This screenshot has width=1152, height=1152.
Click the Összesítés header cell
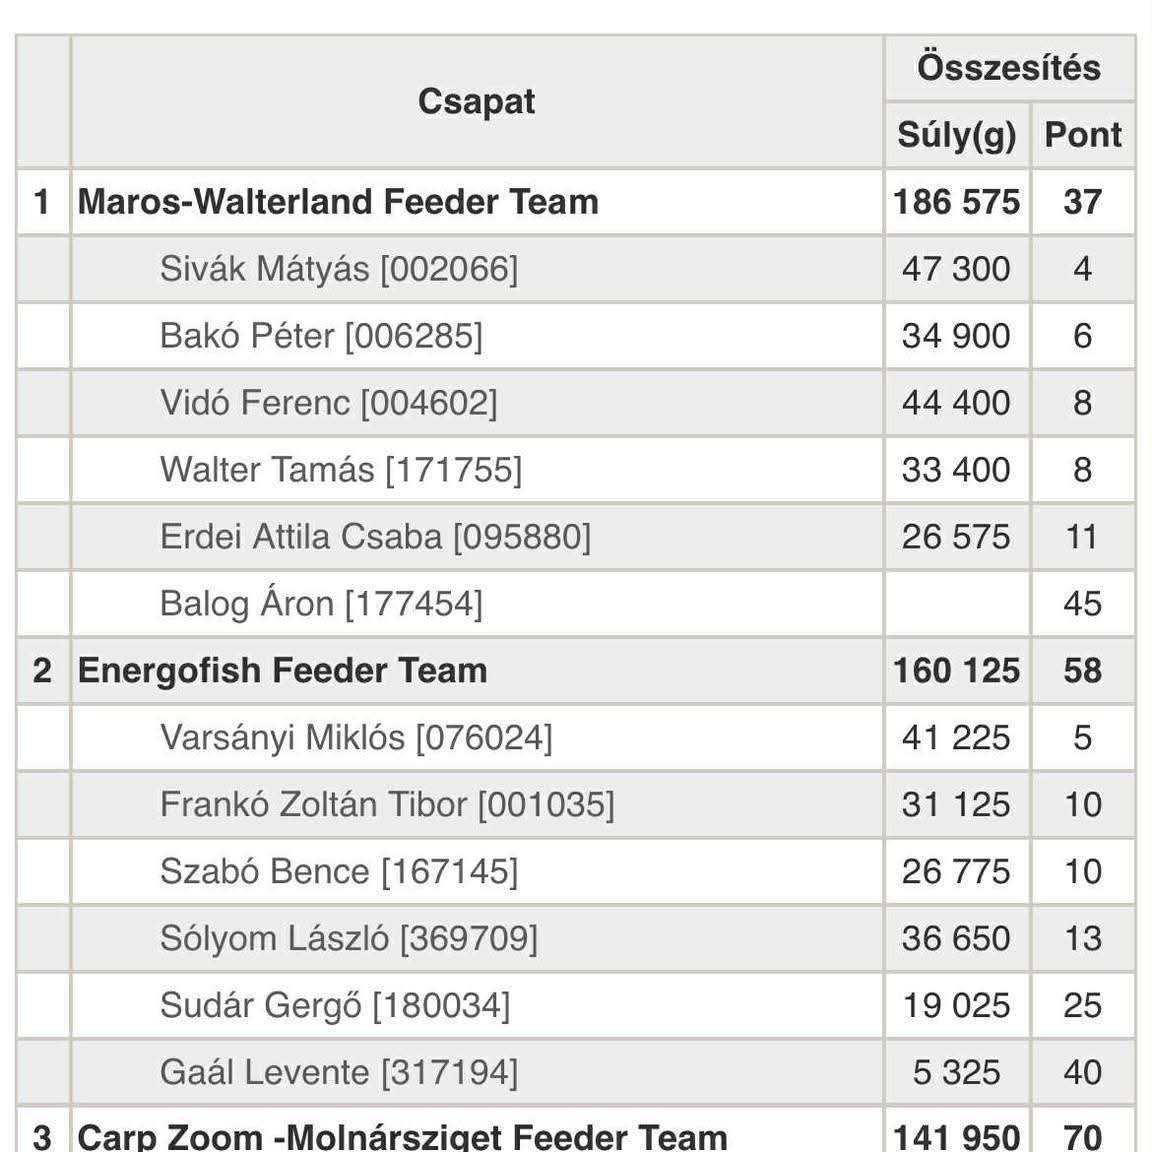point(1009,68)
